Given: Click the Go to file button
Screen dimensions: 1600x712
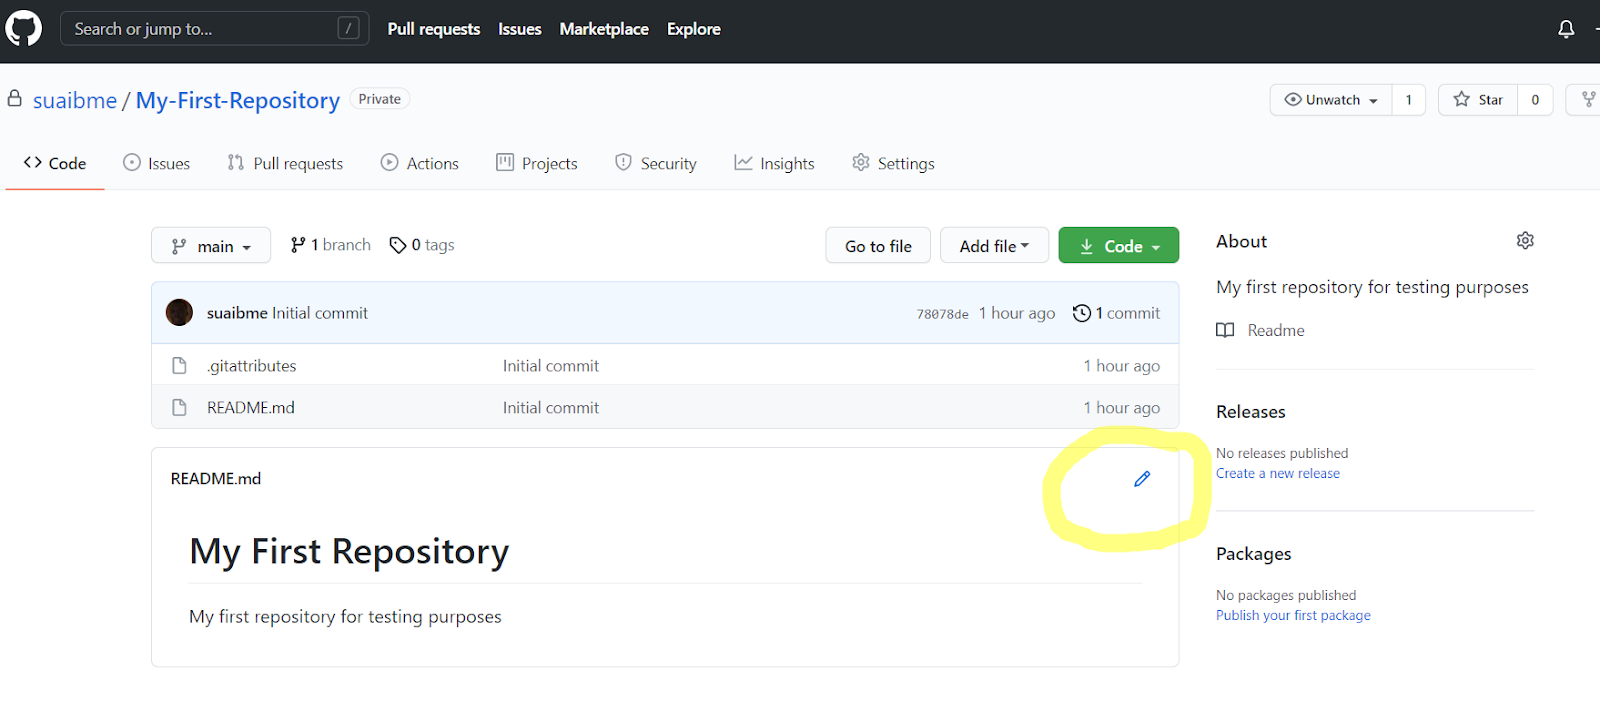Looking at the screenshot, I should 878,246.
